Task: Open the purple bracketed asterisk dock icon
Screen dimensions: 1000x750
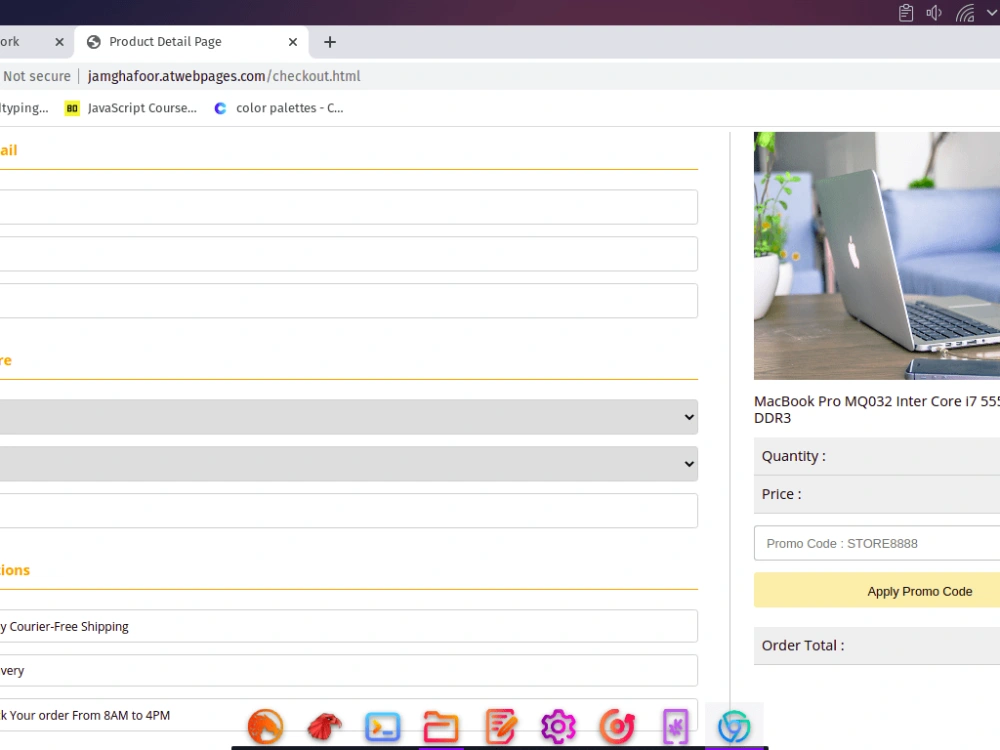Action: [x=675, y=726]
